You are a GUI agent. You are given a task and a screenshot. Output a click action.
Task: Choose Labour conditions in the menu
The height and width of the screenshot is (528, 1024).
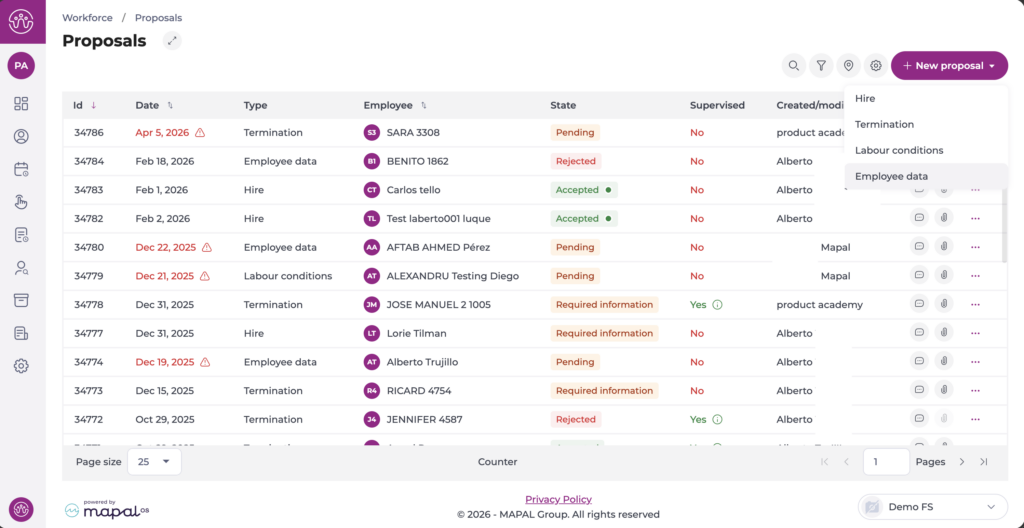click(x=898, y=150)
